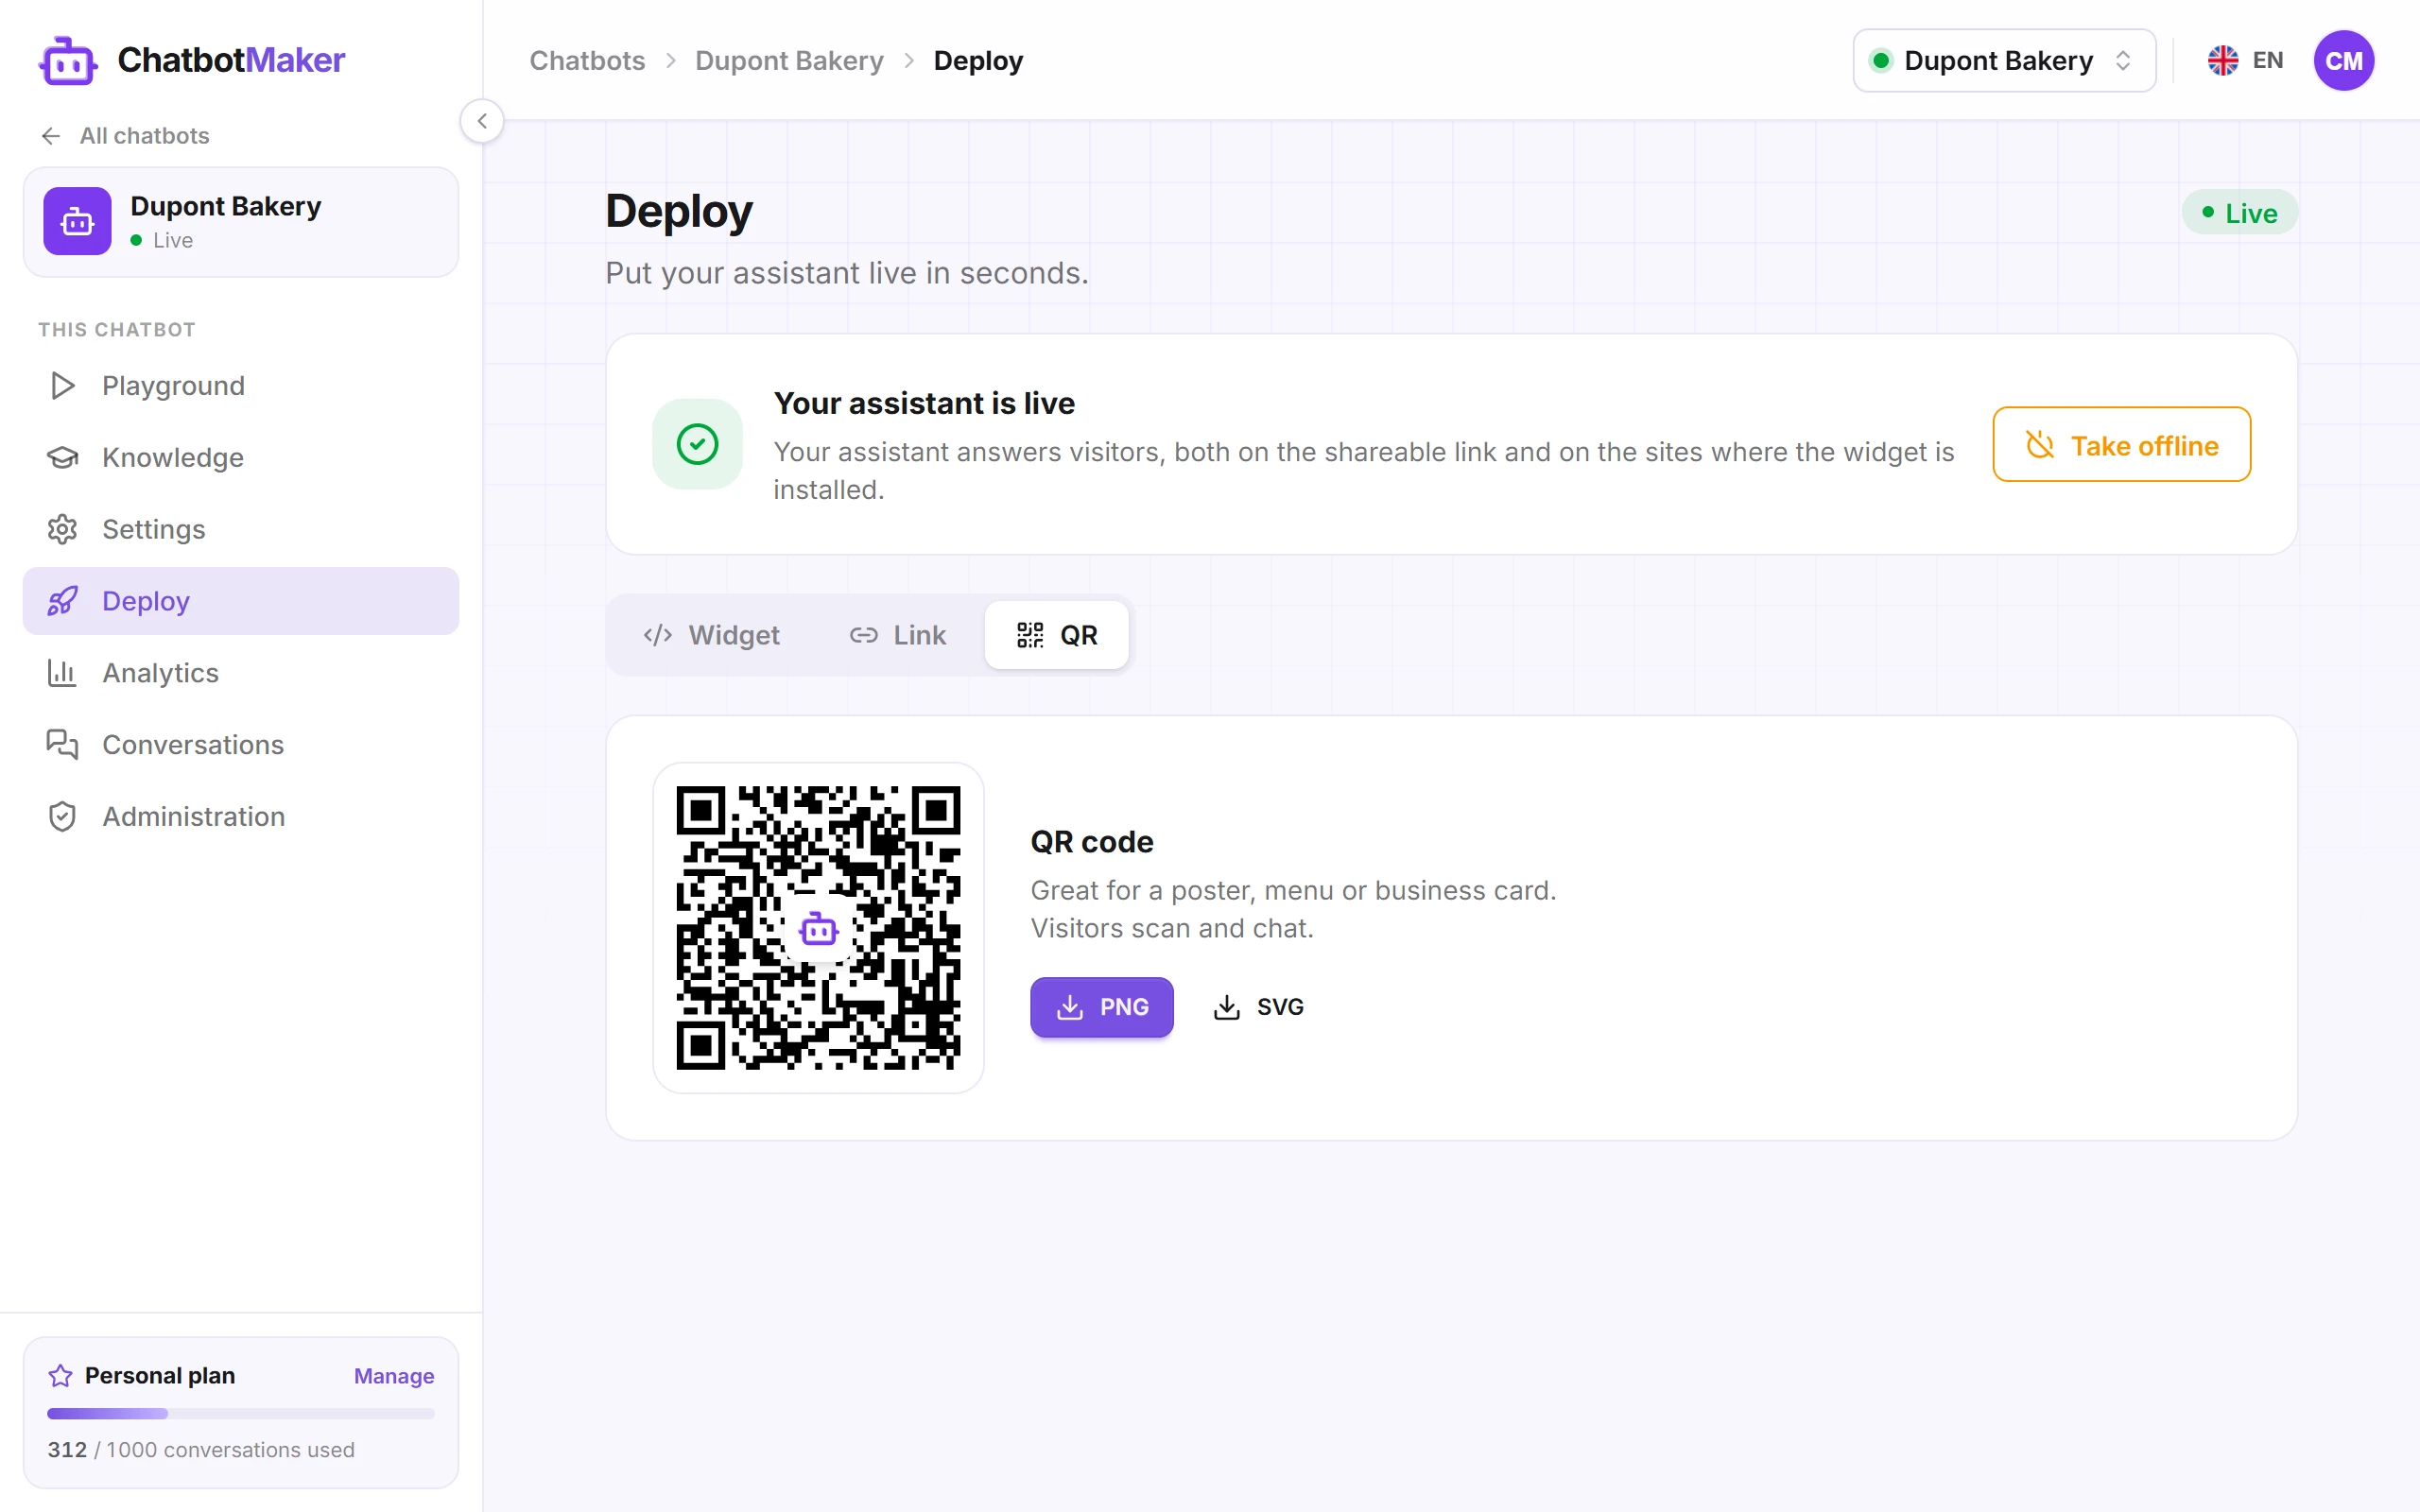2420x1512 pixels.
Task: Click the ChatbotMaker robot logo icon
Action: coord(68,61)
